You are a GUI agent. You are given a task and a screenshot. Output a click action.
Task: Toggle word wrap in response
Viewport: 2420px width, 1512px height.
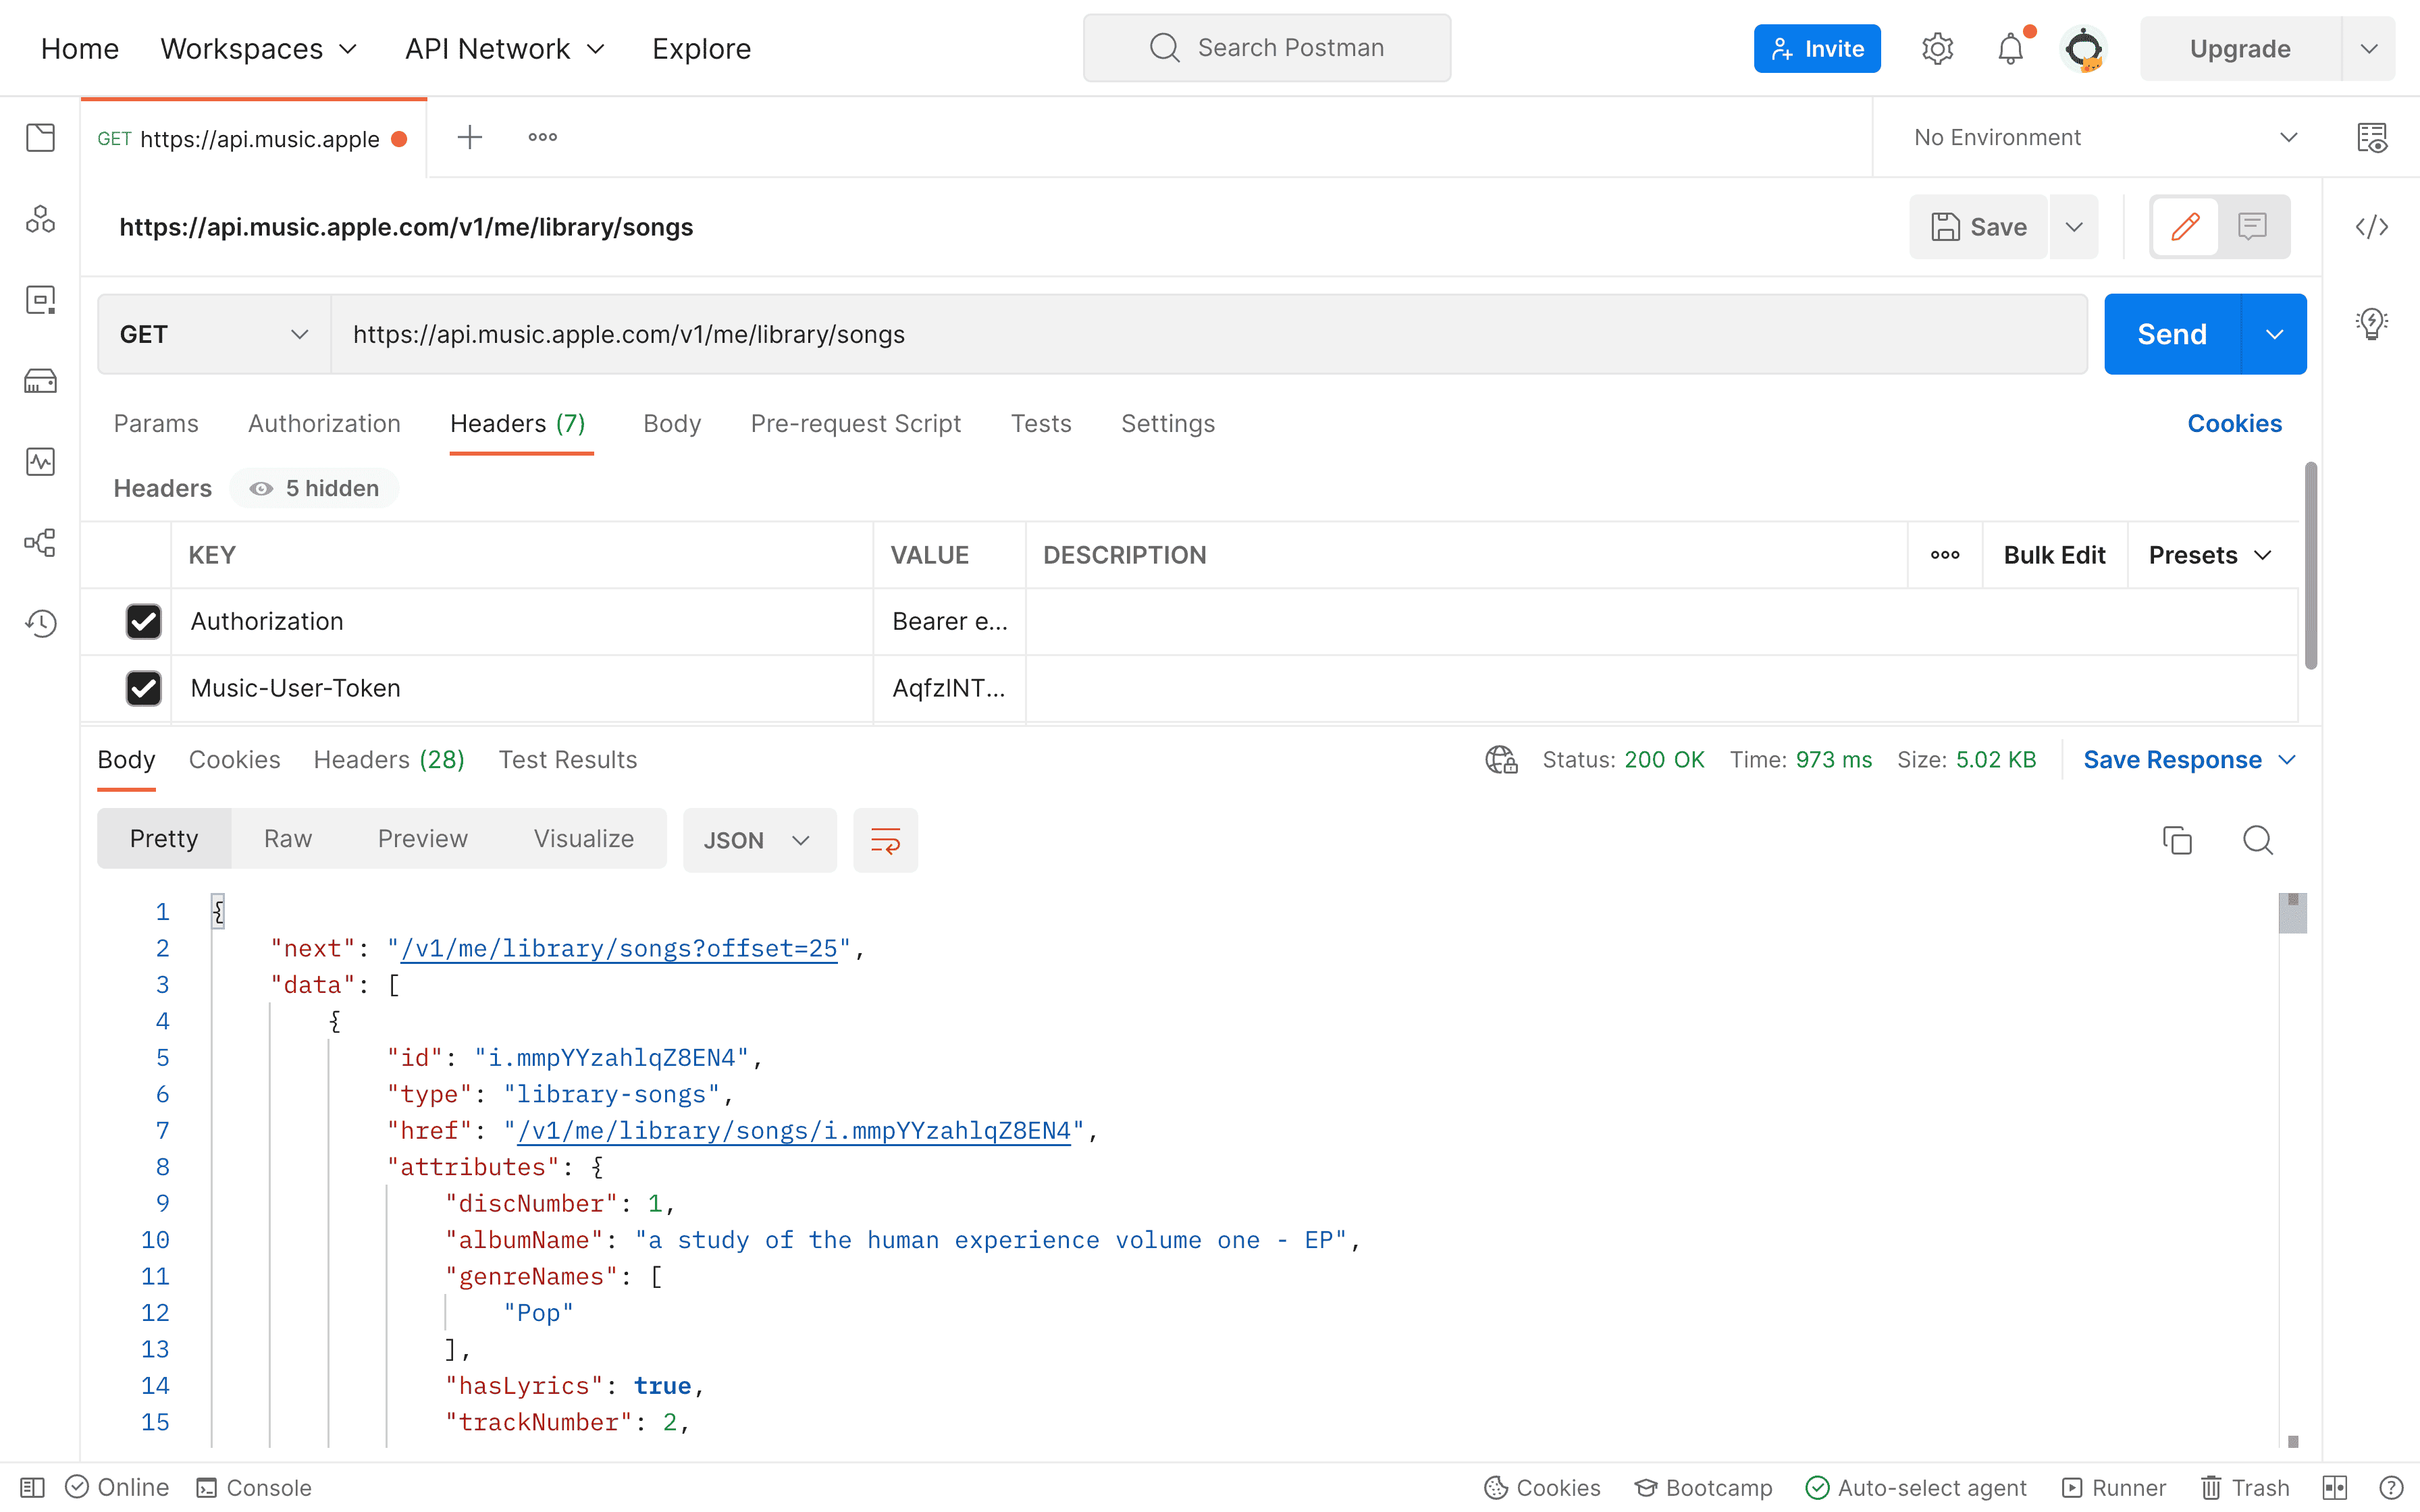[885, 840]
